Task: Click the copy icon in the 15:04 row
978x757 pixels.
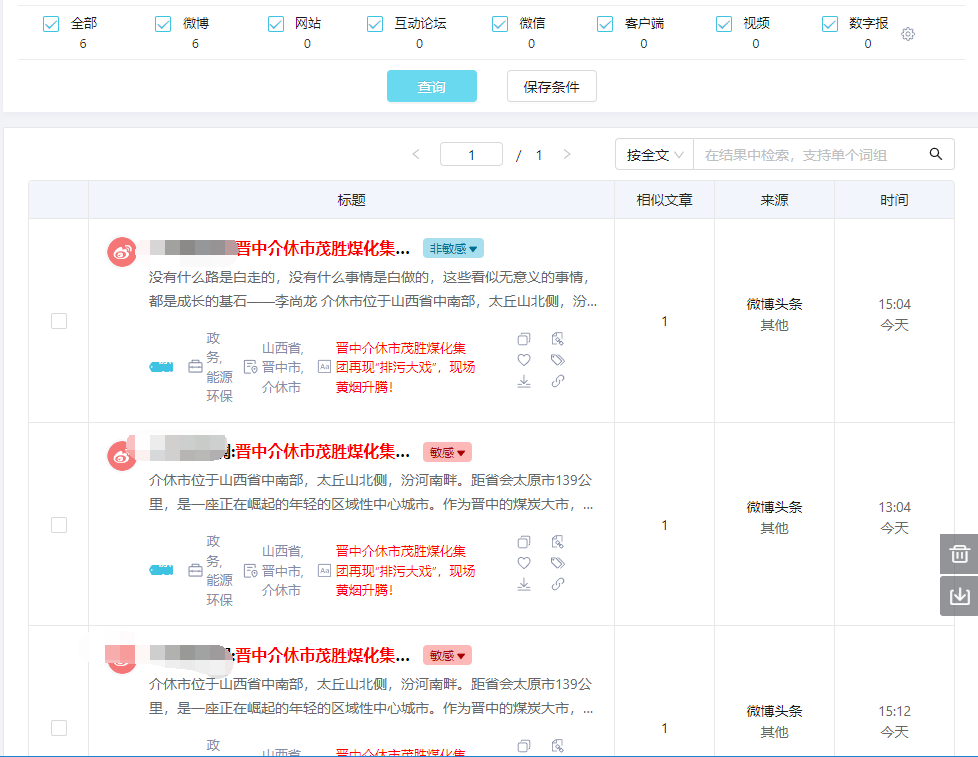Action: [x=524, y=339]
